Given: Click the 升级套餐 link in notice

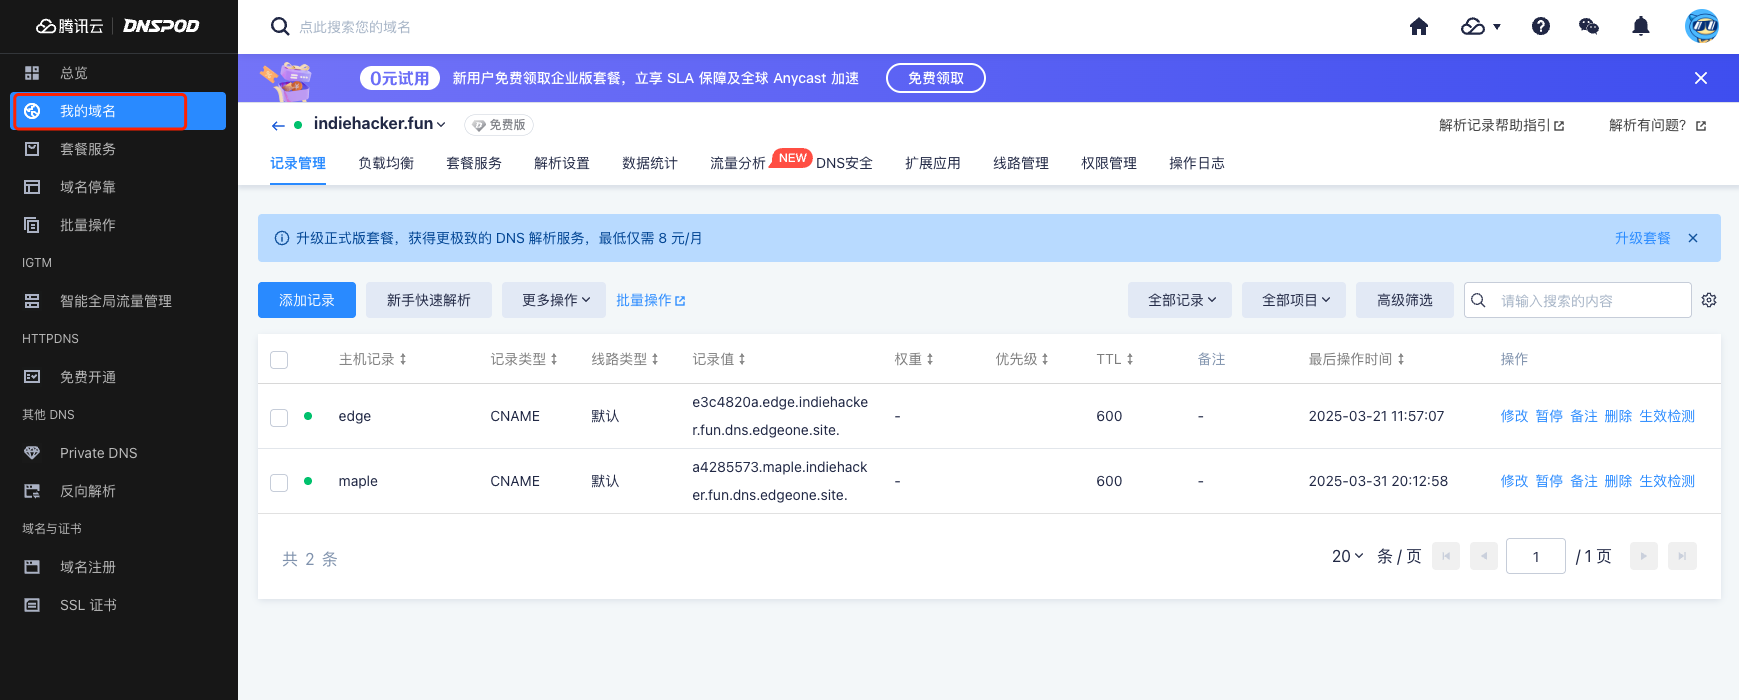Looking at the screenshot, I should [x=1642, y=238].
